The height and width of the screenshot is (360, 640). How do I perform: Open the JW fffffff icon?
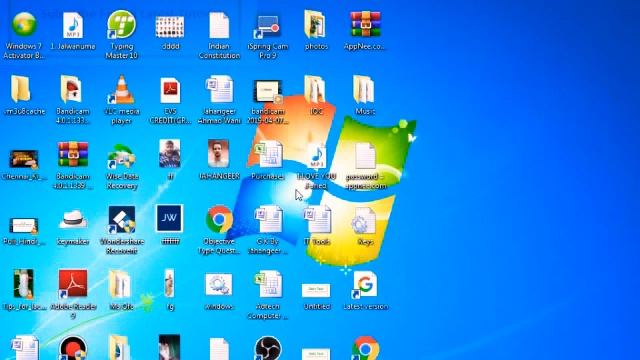(x=170, y=218)
